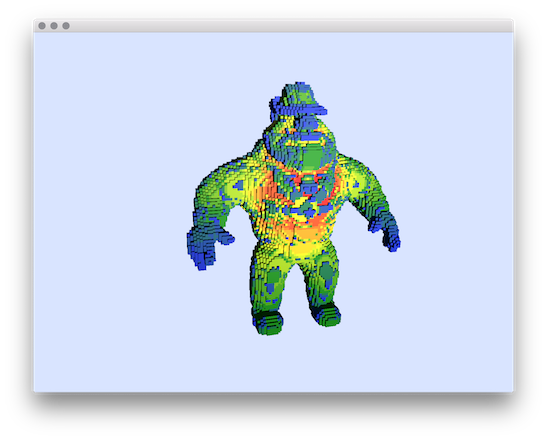This screenshot has height=440, width=547.
Task: Click the middle gray window control button
Action: (x=54, y=26)
